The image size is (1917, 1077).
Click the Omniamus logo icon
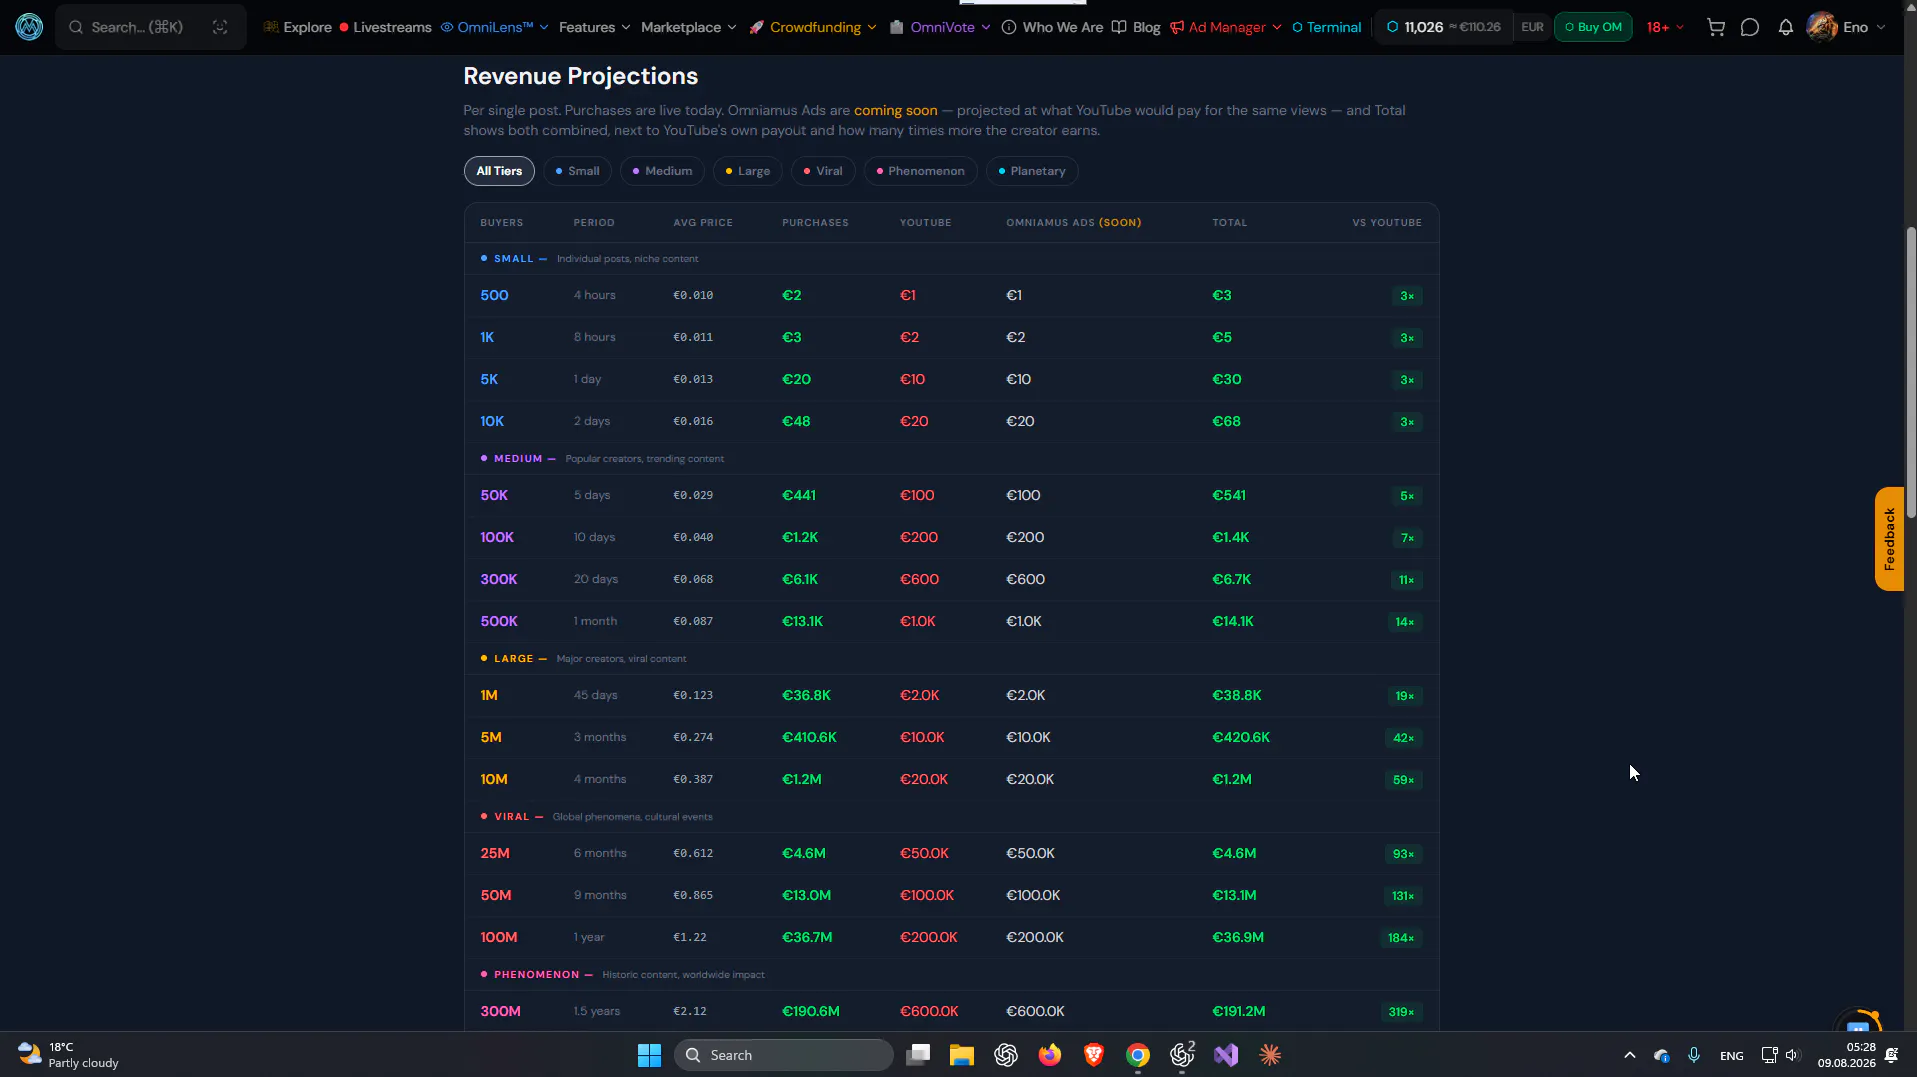pyautogui.click(x=29, y=27)
